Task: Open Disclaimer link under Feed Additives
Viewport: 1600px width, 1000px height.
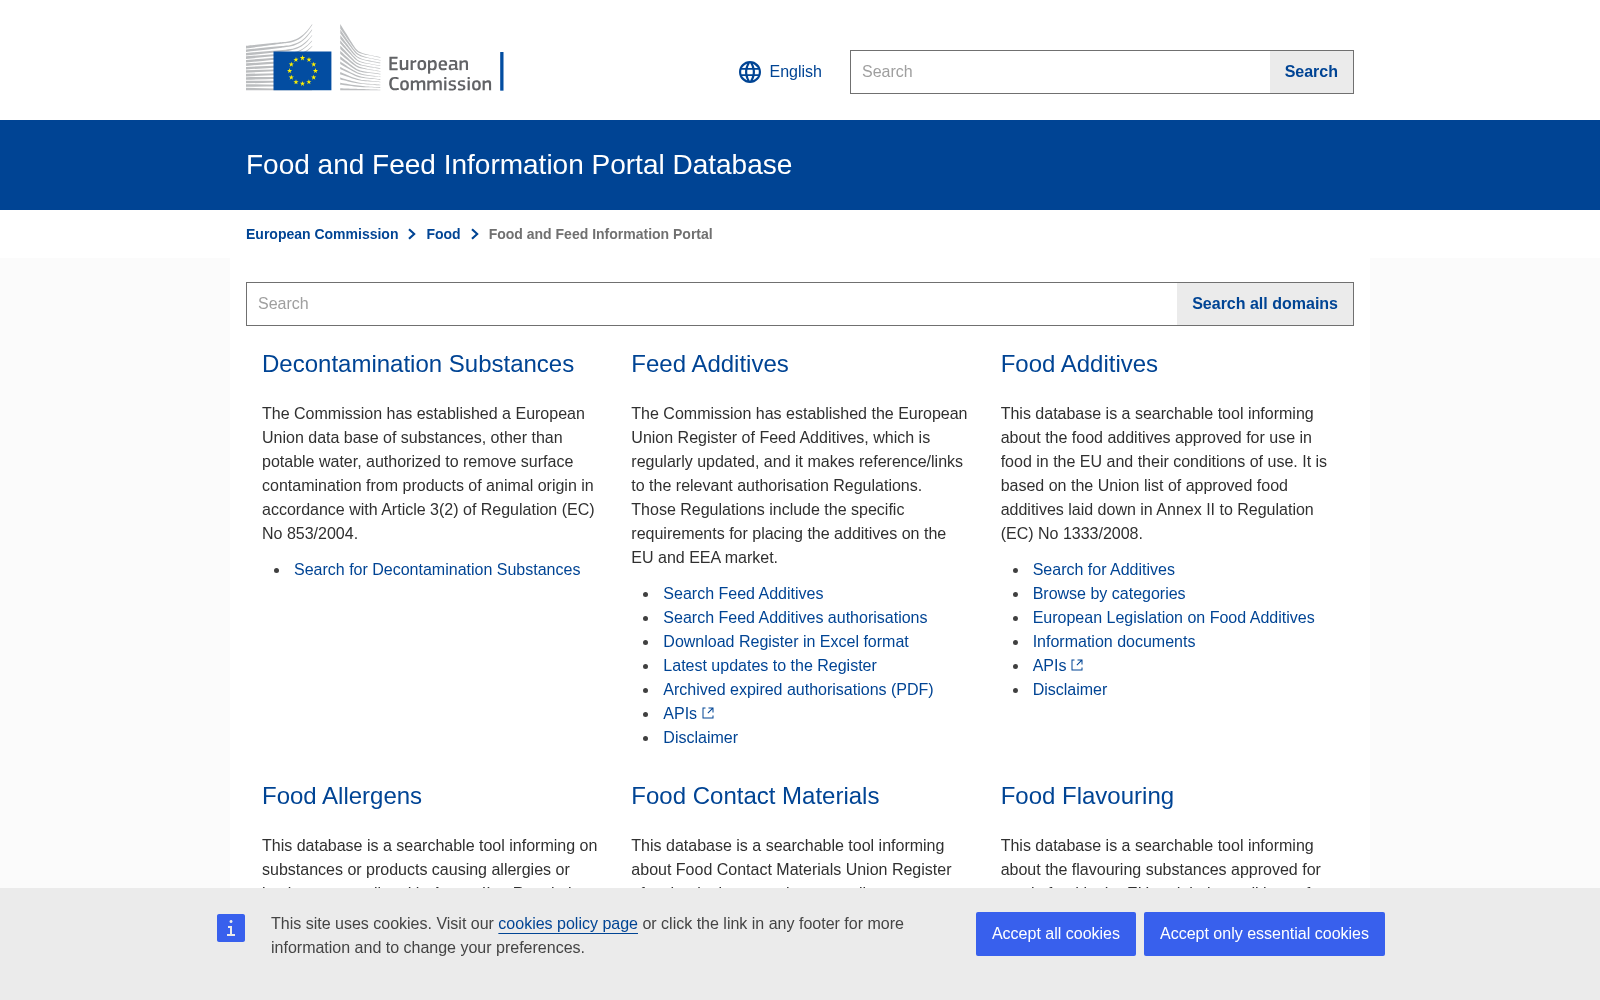Action: coord(700,738)
